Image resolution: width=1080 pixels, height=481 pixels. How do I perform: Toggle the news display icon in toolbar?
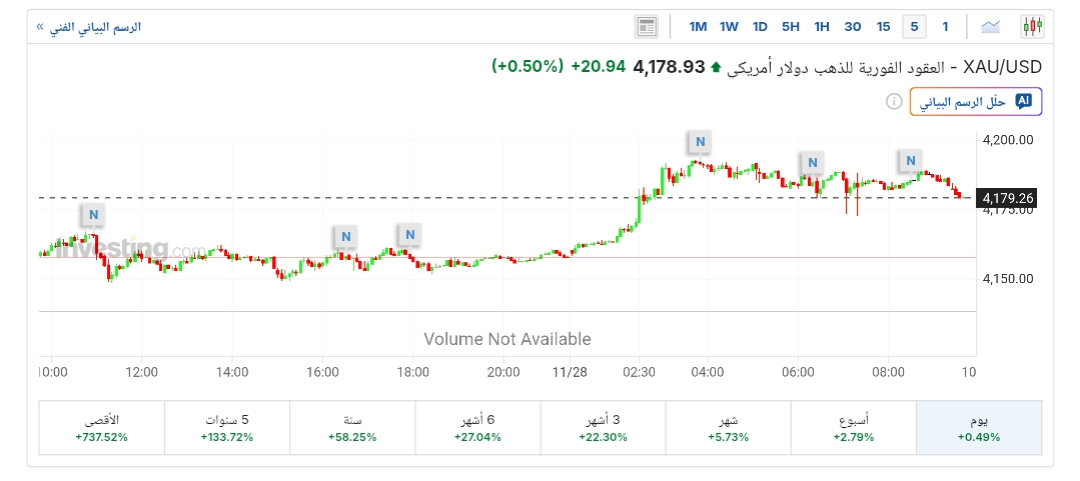point(647,26)
